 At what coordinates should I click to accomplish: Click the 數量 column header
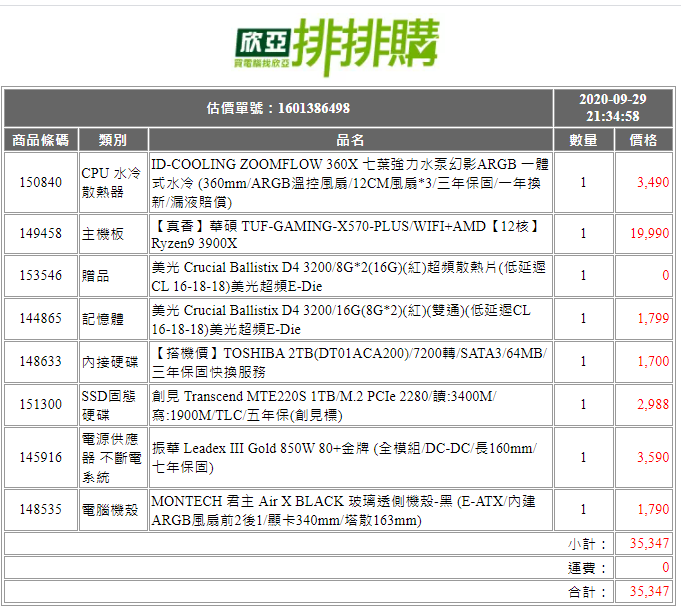tap(583, 140)
